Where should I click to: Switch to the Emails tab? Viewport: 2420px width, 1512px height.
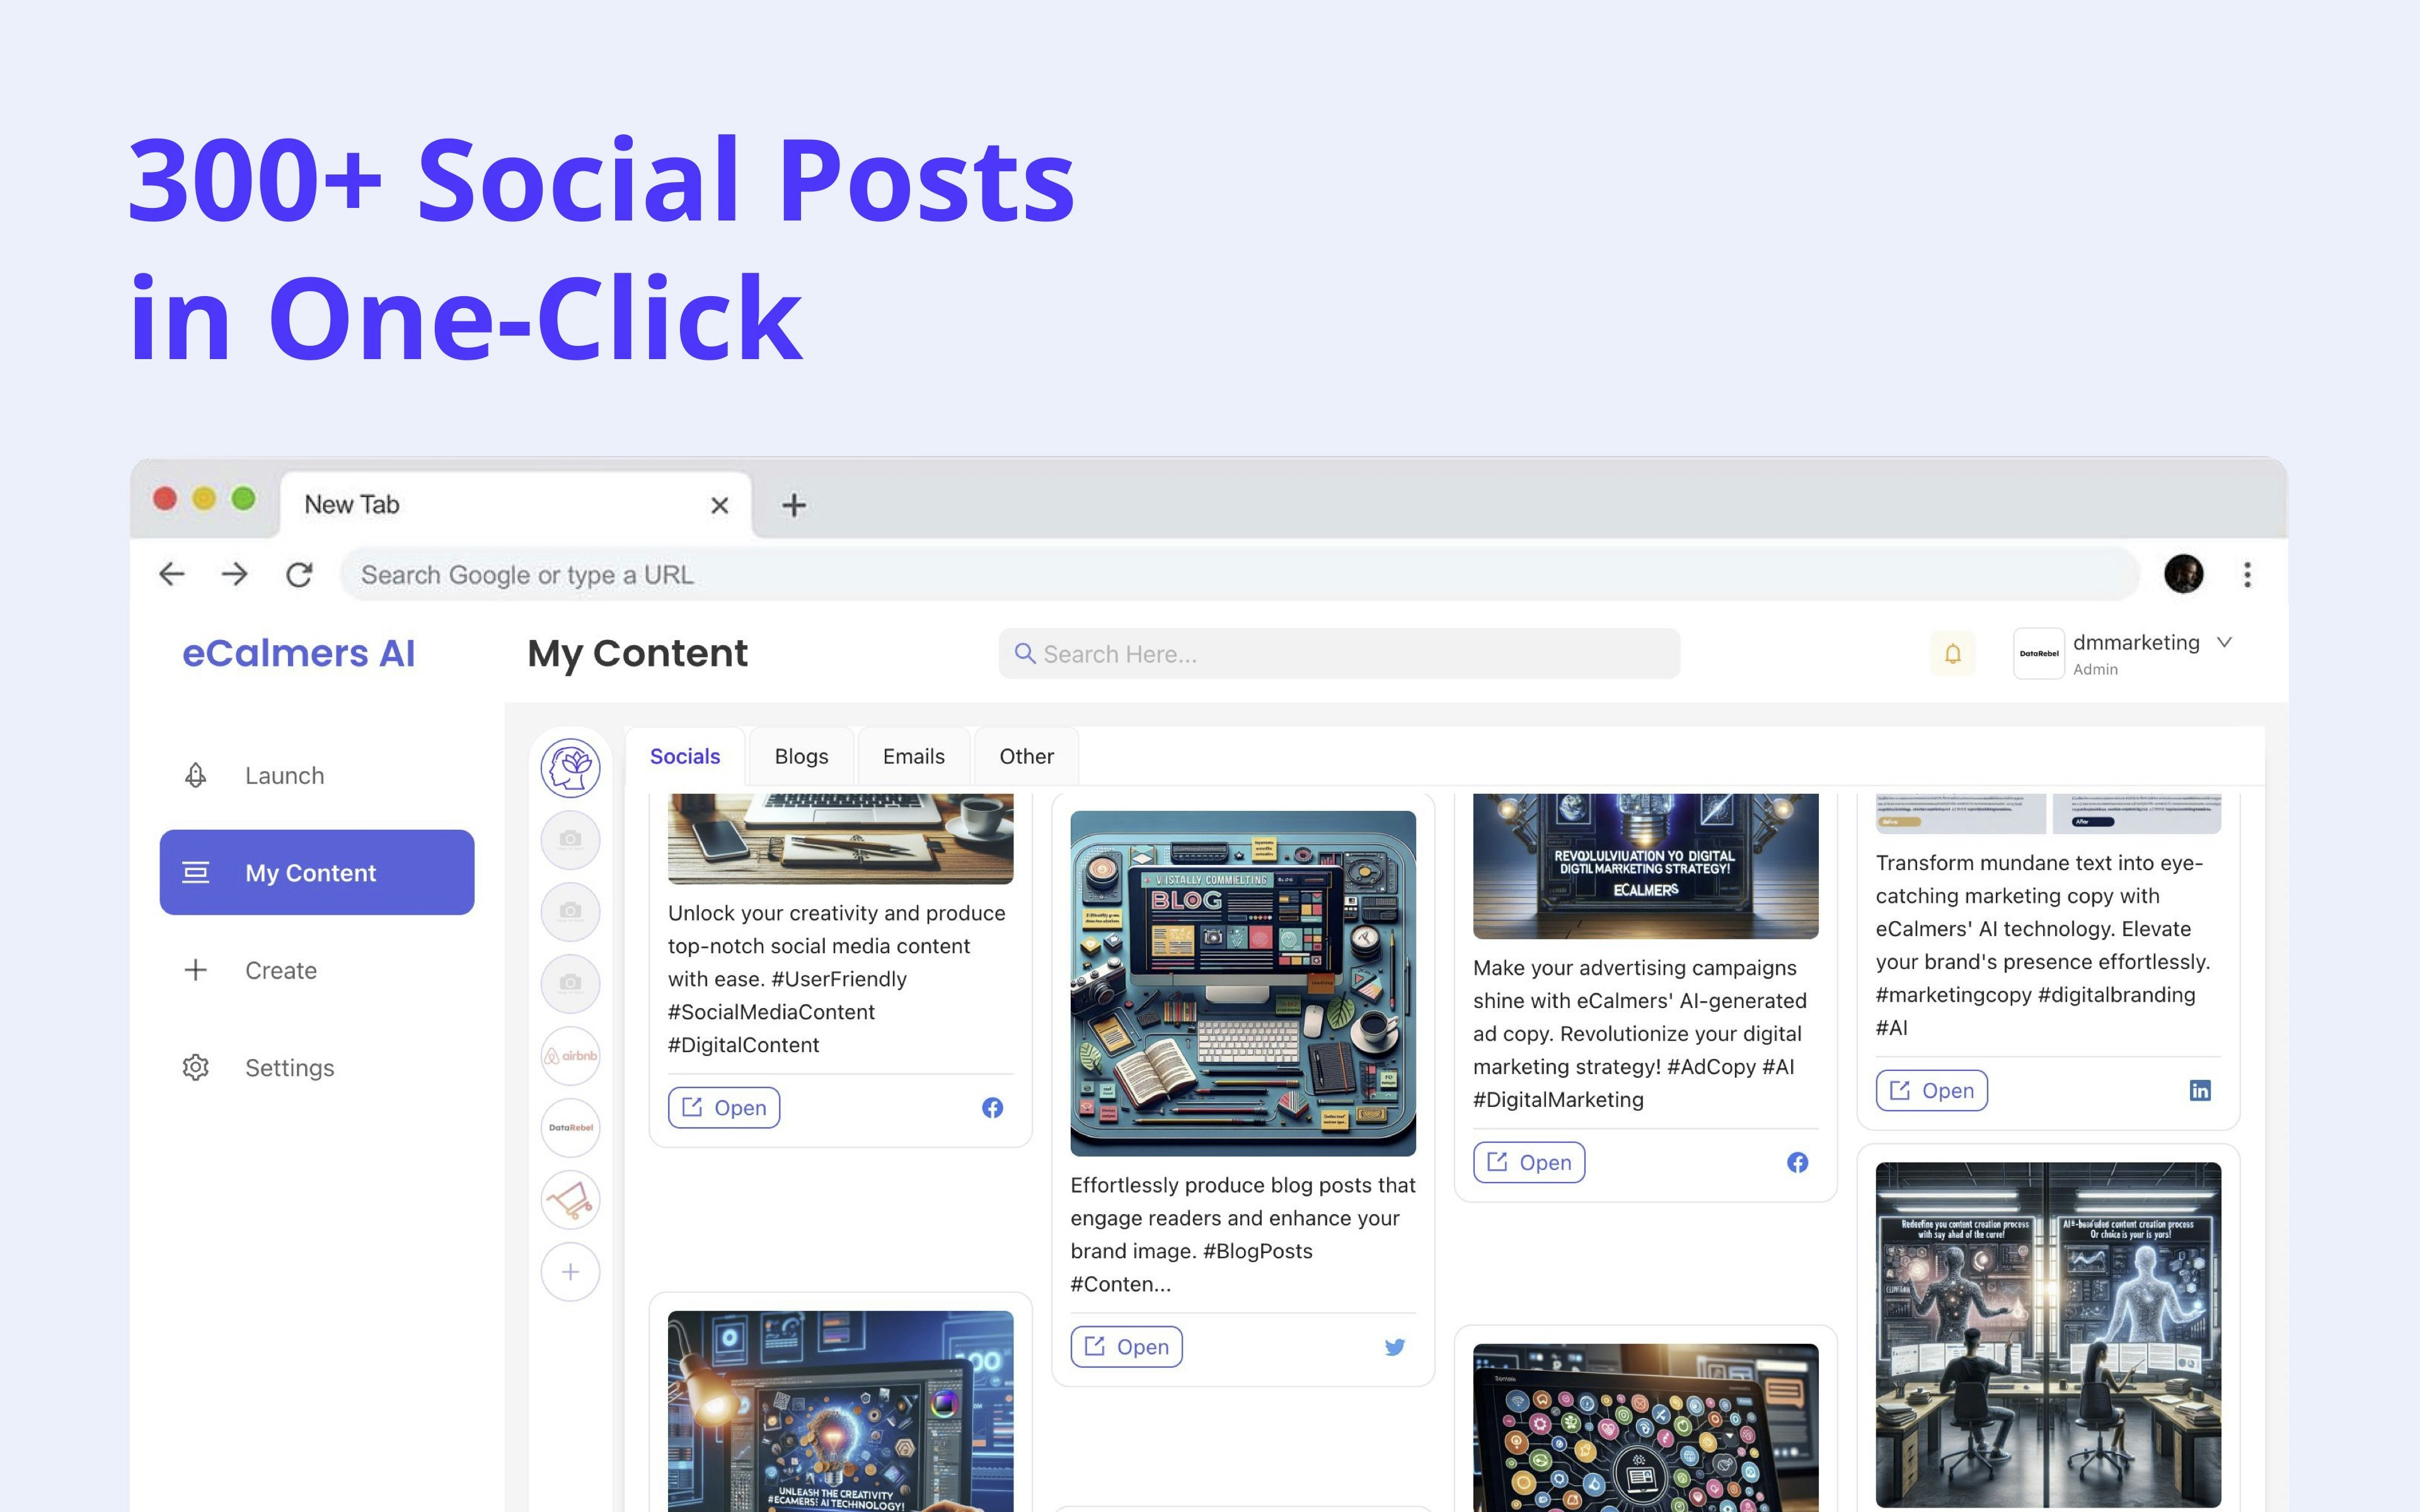[913, 757]
